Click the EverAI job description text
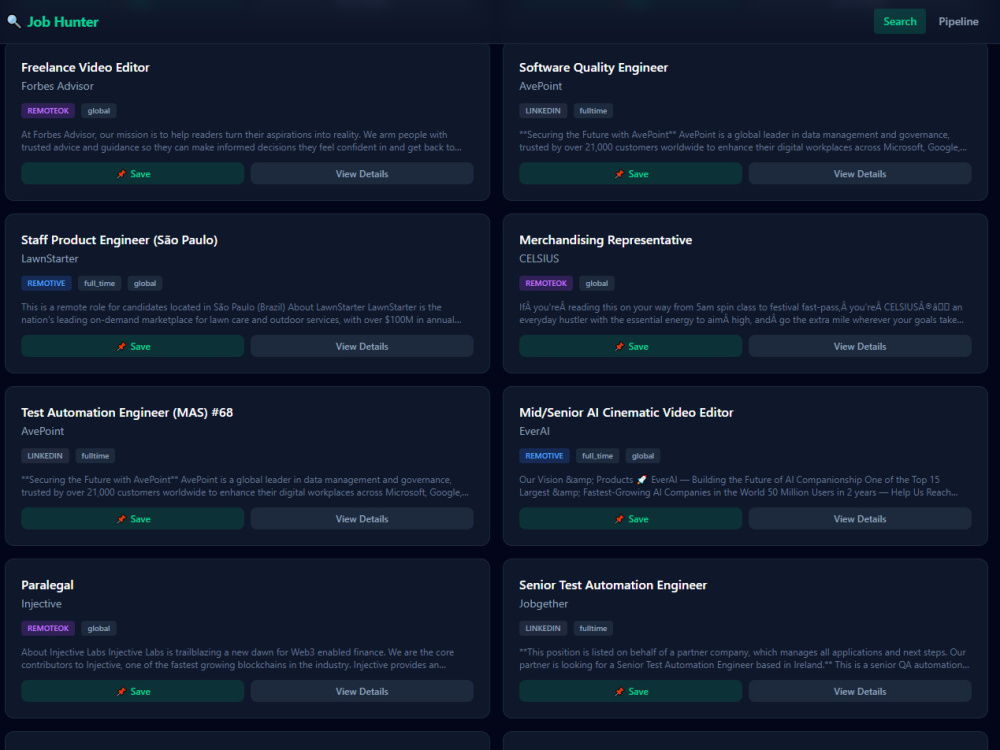Viewport: 1000px width, 750px height. pyautogui.click(x=738, y=486)
